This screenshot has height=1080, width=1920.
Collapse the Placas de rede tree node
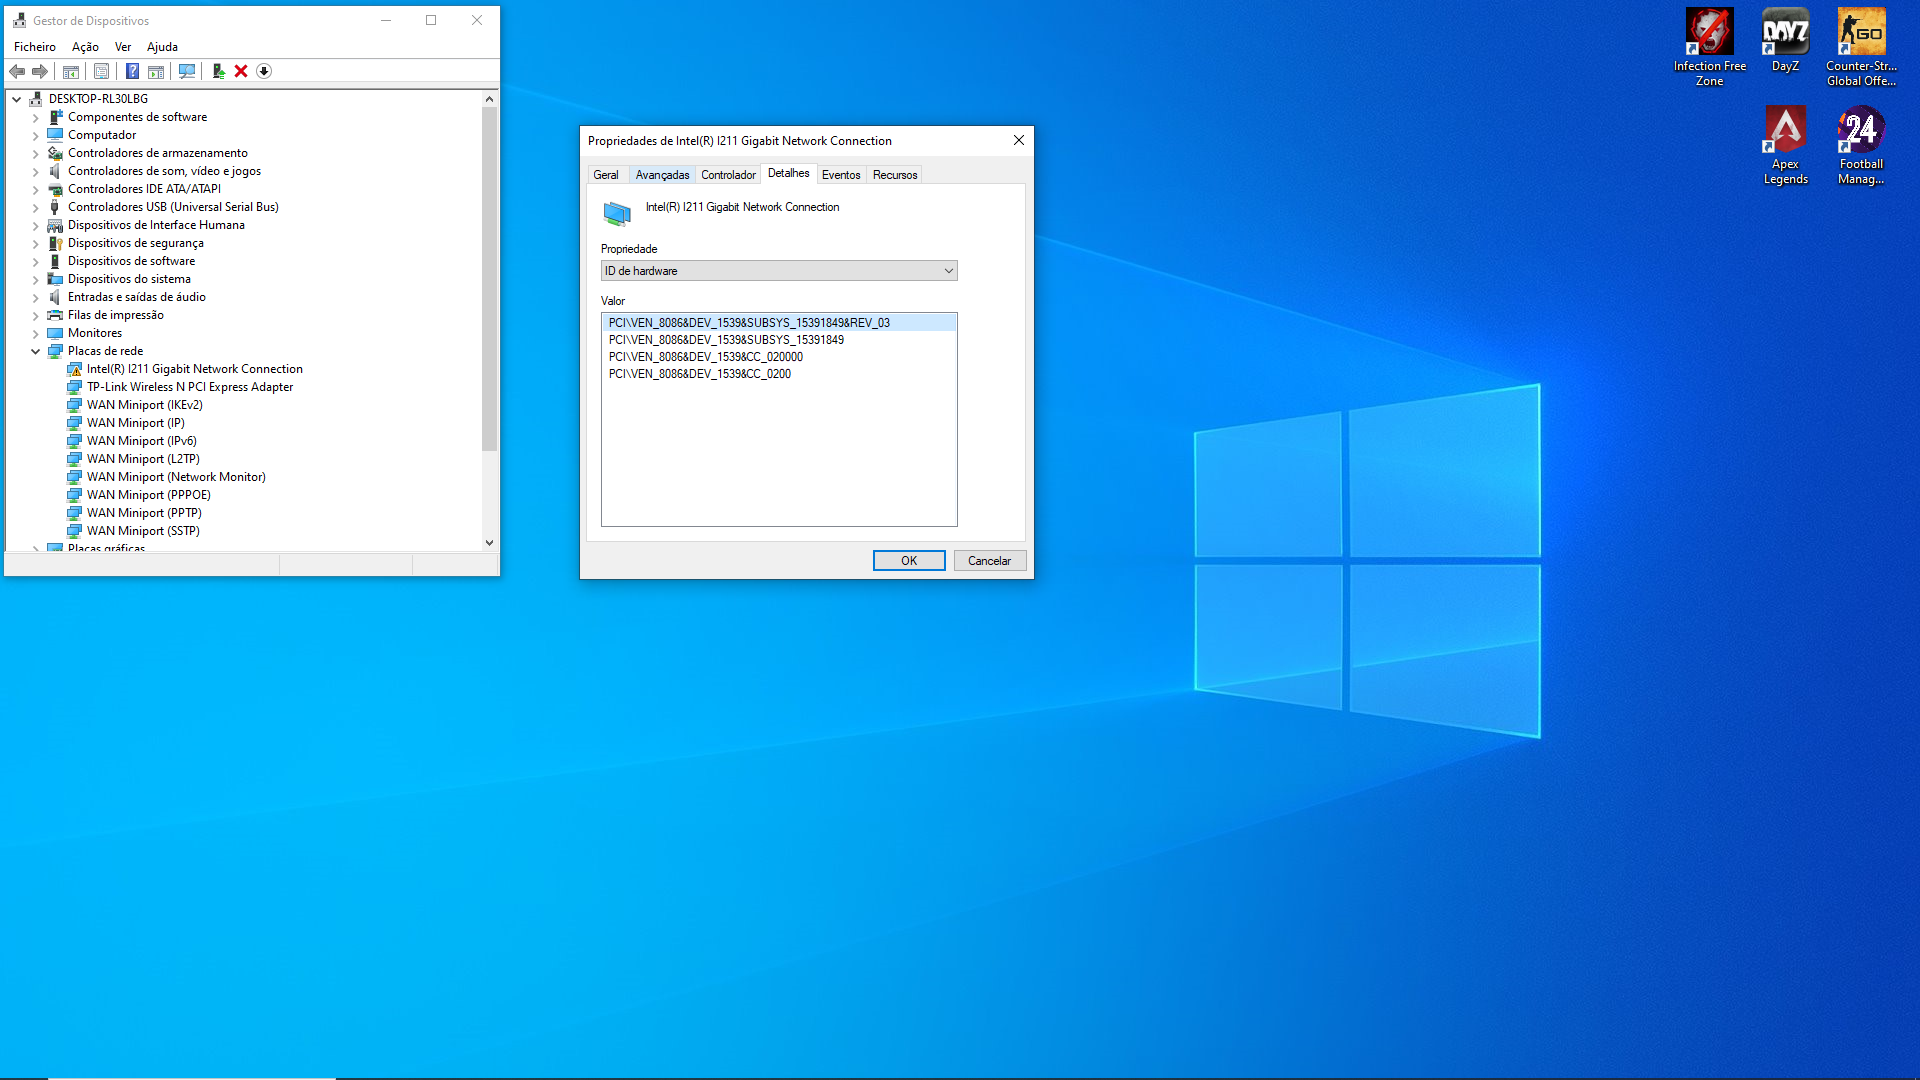click(x=36, y=351)
